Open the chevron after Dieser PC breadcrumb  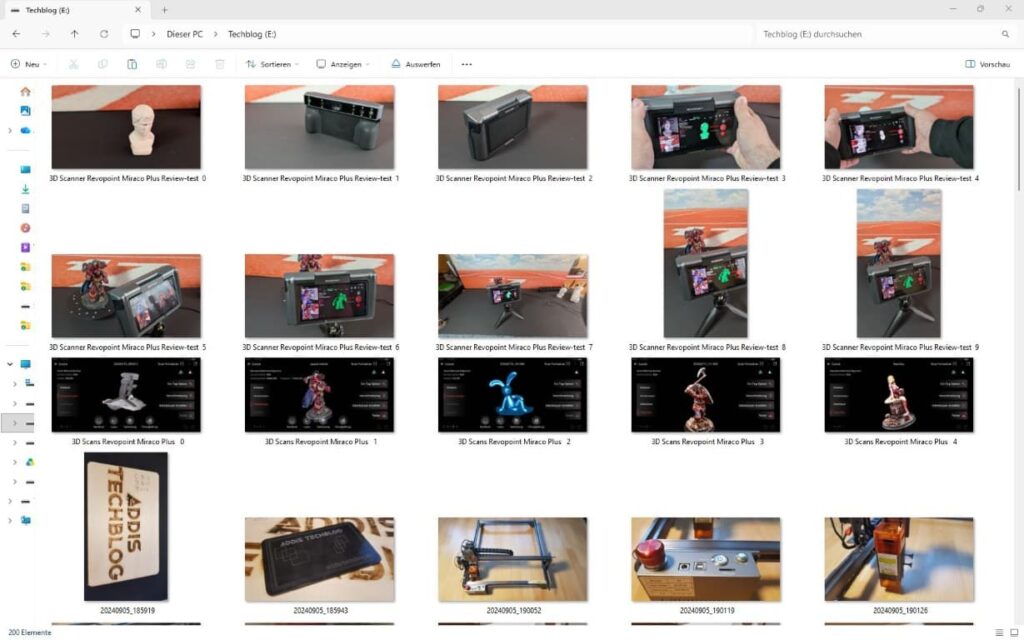coord(216,34)
